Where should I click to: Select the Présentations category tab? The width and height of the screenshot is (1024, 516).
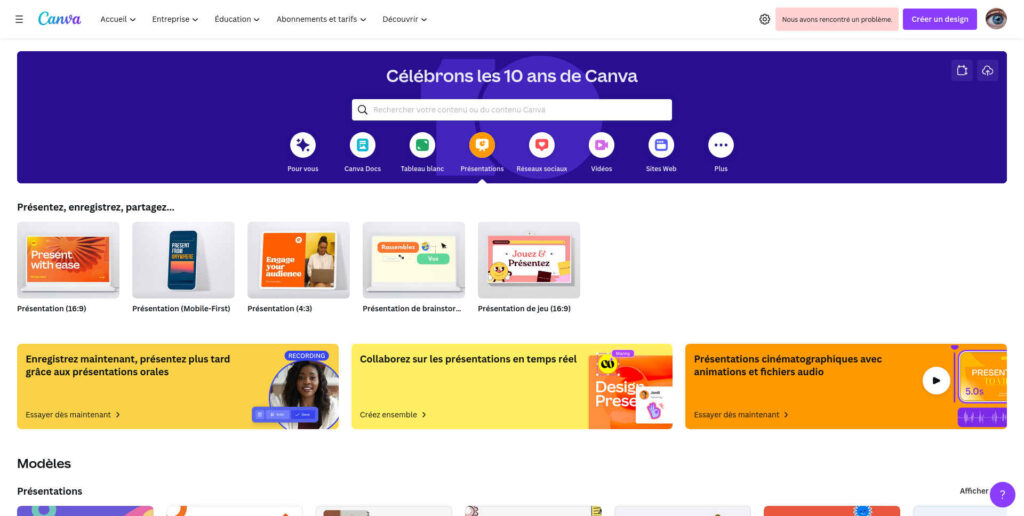coord(482,153)
